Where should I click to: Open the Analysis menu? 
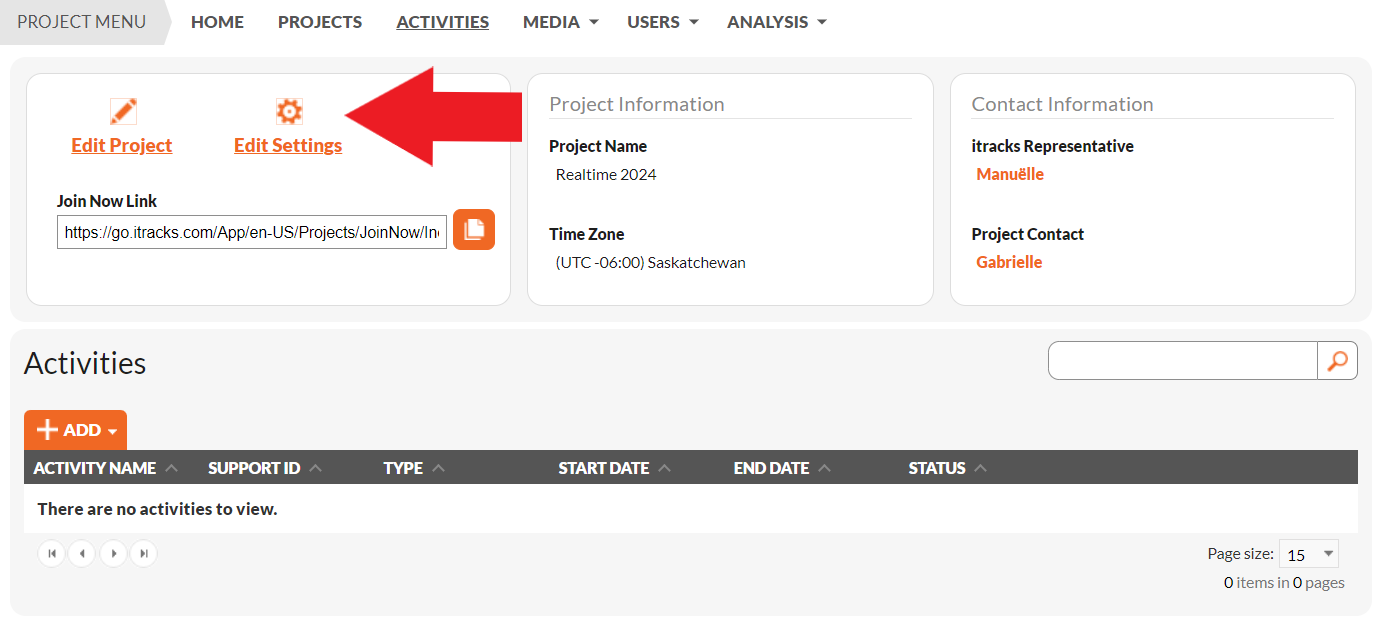pyautogui.click(x=777, y=22)
